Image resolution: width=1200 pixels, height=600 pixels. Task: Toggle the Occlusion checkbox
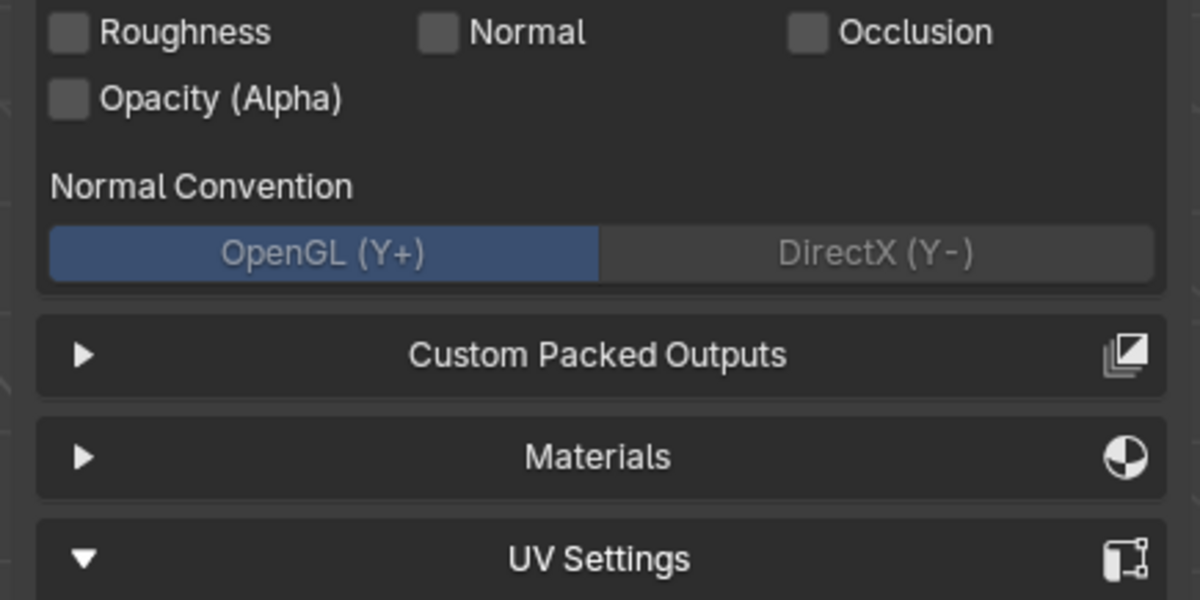[807, 33]
